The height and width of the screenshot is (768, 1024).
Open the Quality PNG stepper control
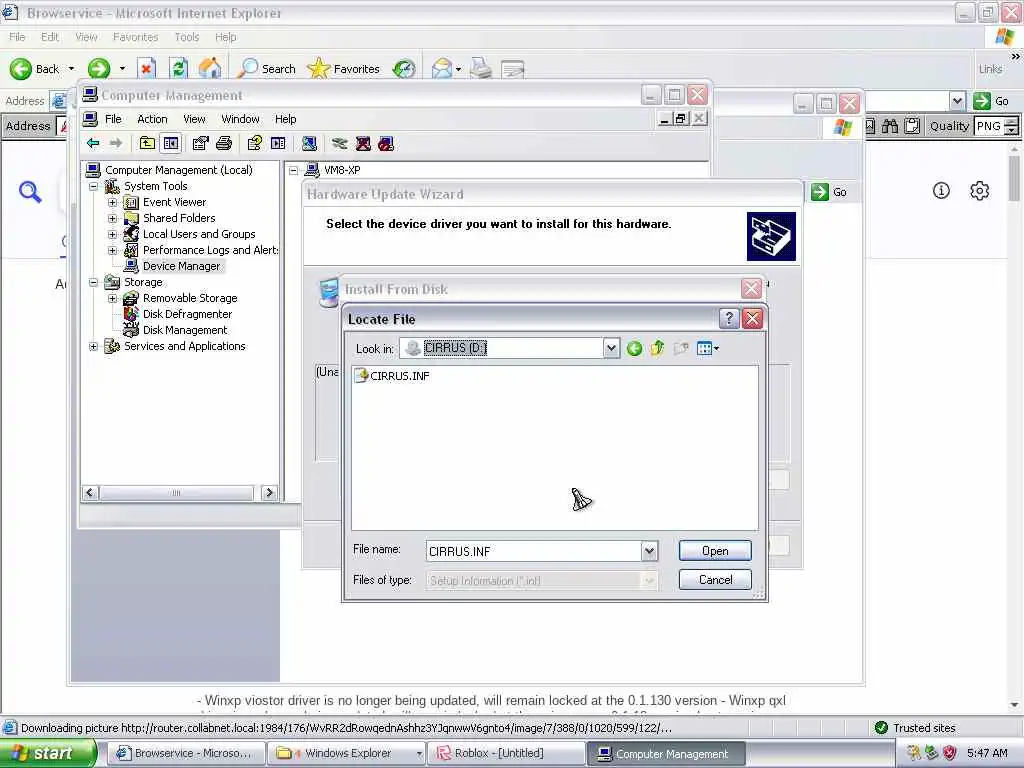(x=1012, y=126)
